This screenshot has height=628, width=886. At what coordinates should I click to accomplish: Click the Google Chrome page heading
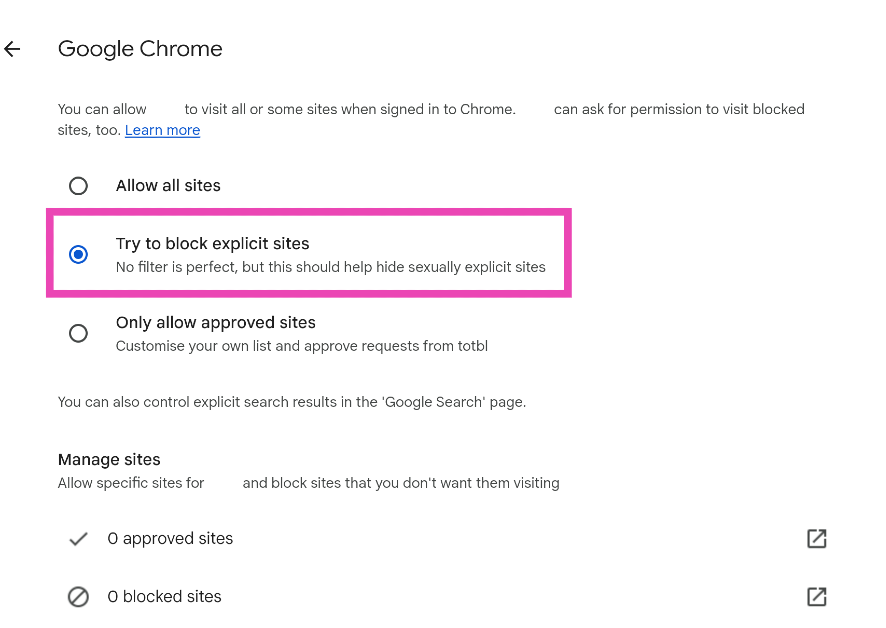tap(140, 49)
